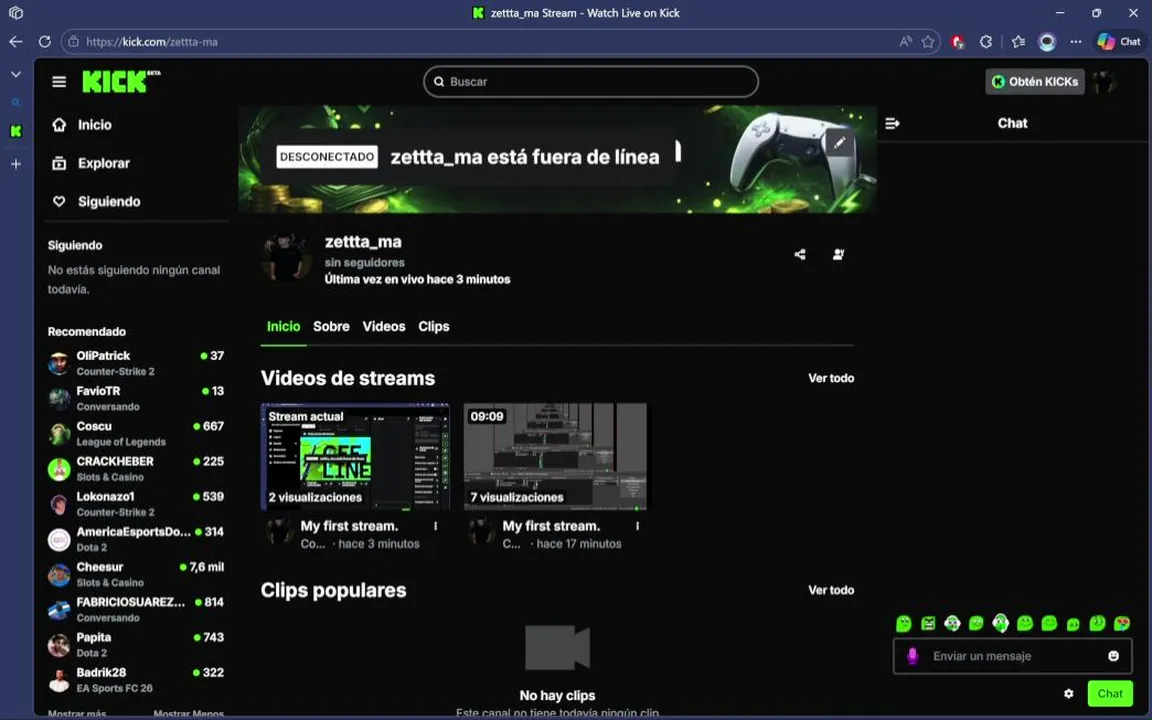This screenshot has height=720, width=1152.
Task: Open options for video posted 3 minutes ago
Action: point(436,526)
